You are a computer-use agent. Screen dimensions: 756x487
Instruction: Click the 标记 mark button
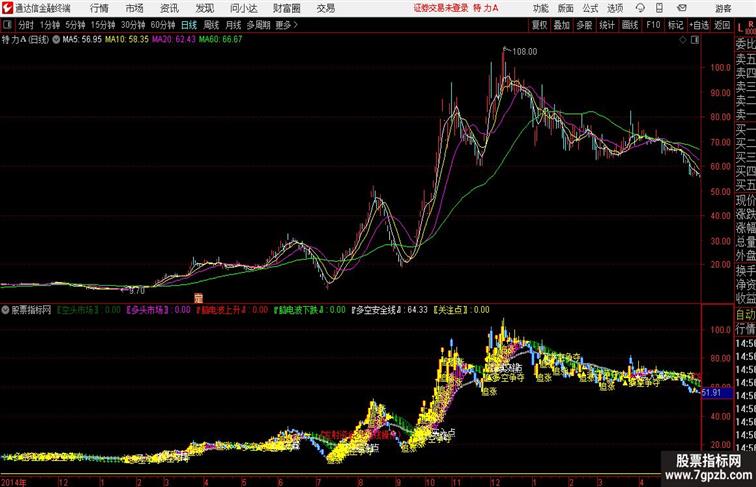(675, 25)
